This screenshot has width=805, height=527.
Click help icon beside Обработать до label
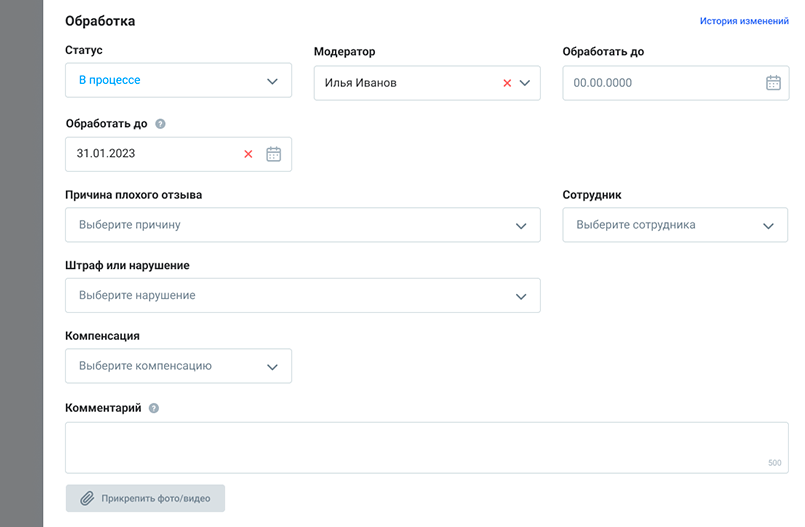coord(160,124)
